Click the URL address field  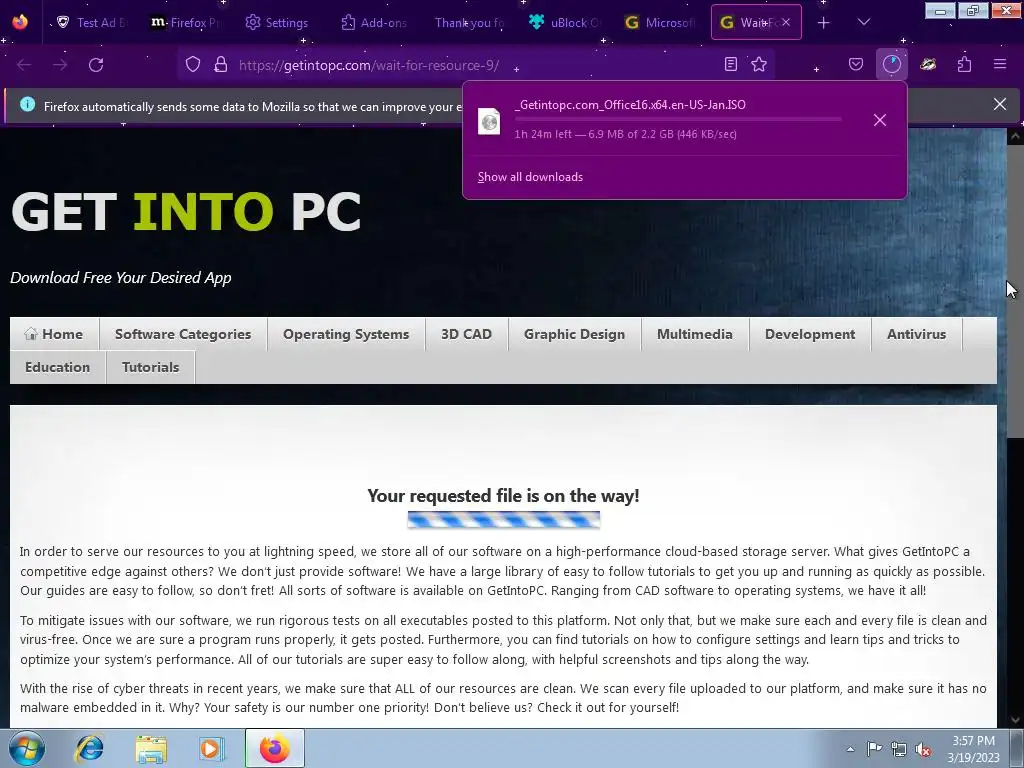pyautogui.click(x=477, y=65)
